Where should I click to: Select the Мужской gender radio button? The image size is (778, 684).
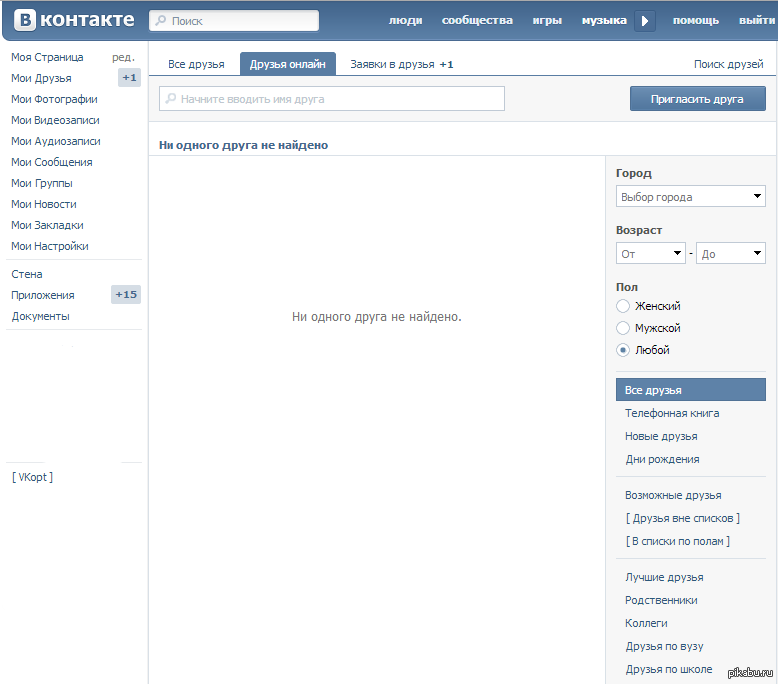tap(623, 328)
